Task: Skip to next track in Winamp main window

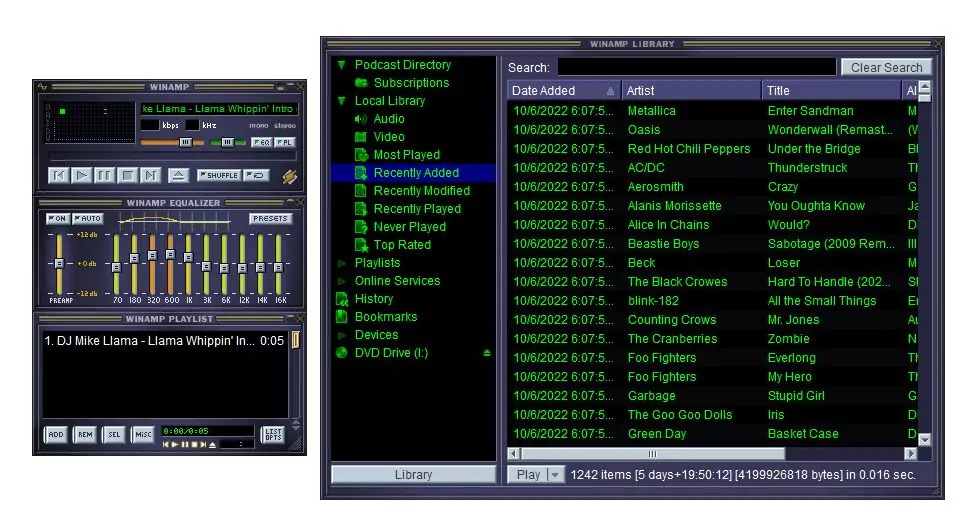Action: point(150,176)
